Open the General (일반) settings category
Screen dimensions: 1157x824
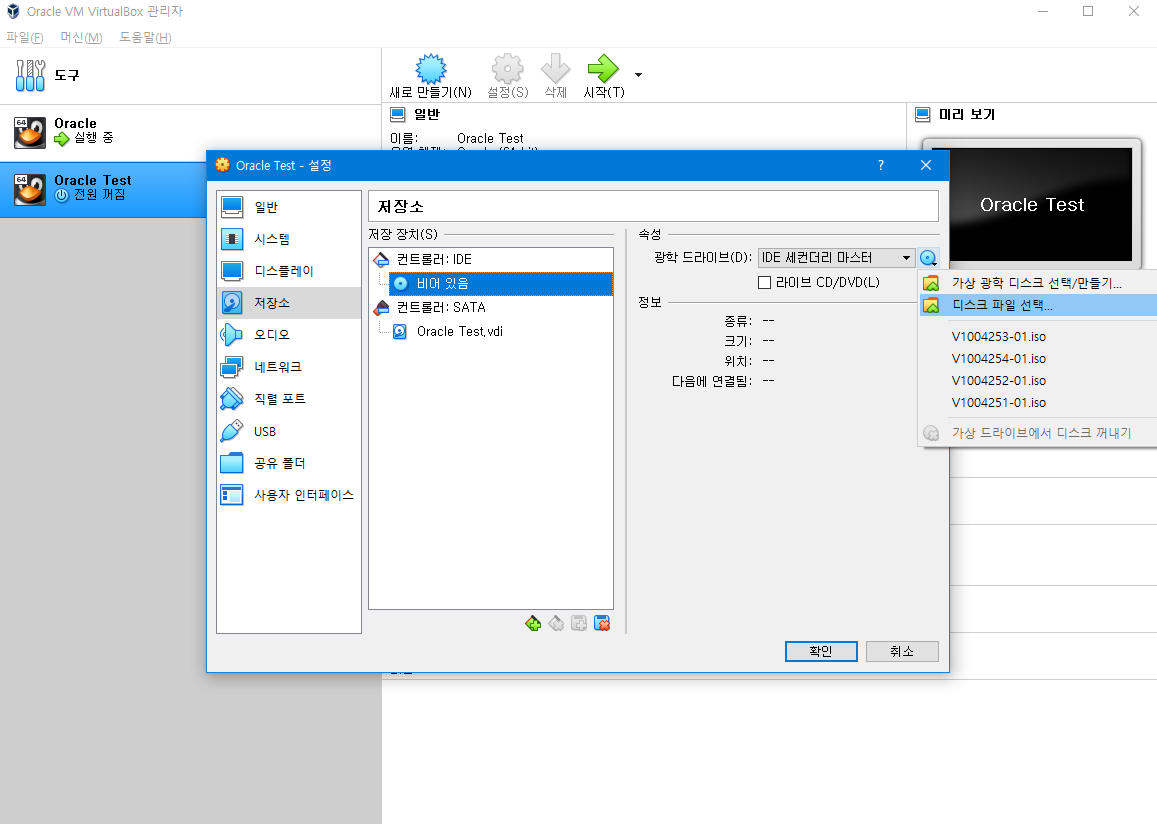[289, 207]
